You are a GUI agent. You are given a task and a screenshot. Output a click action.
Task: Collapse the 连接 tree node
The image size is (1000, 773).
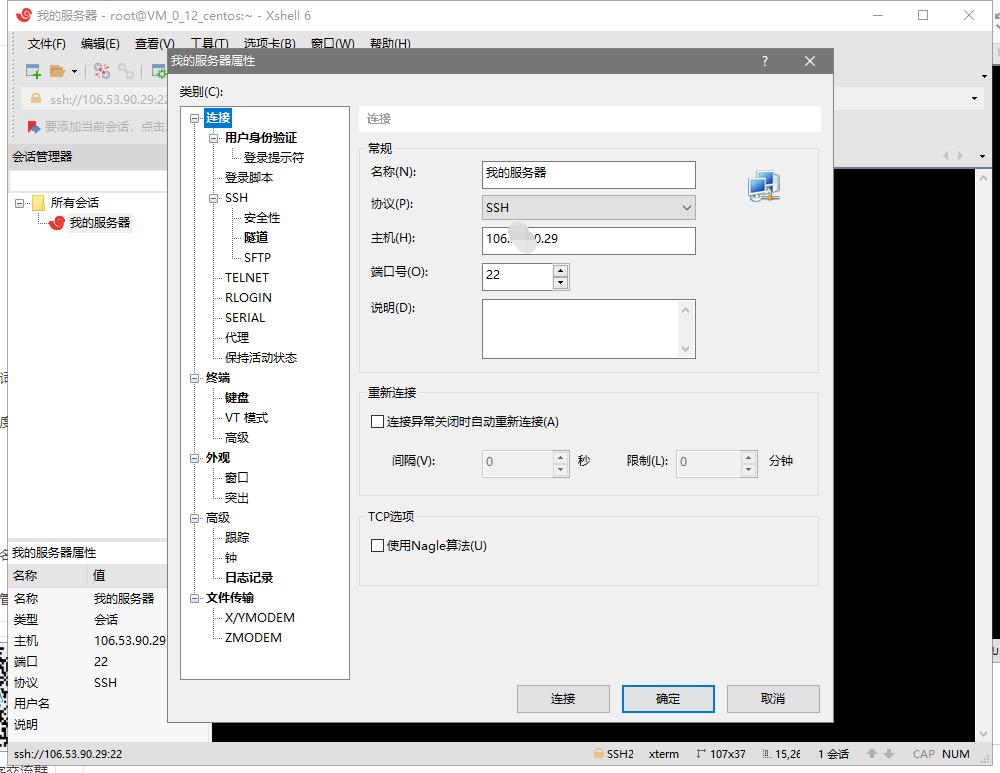(x=195, y=119)
